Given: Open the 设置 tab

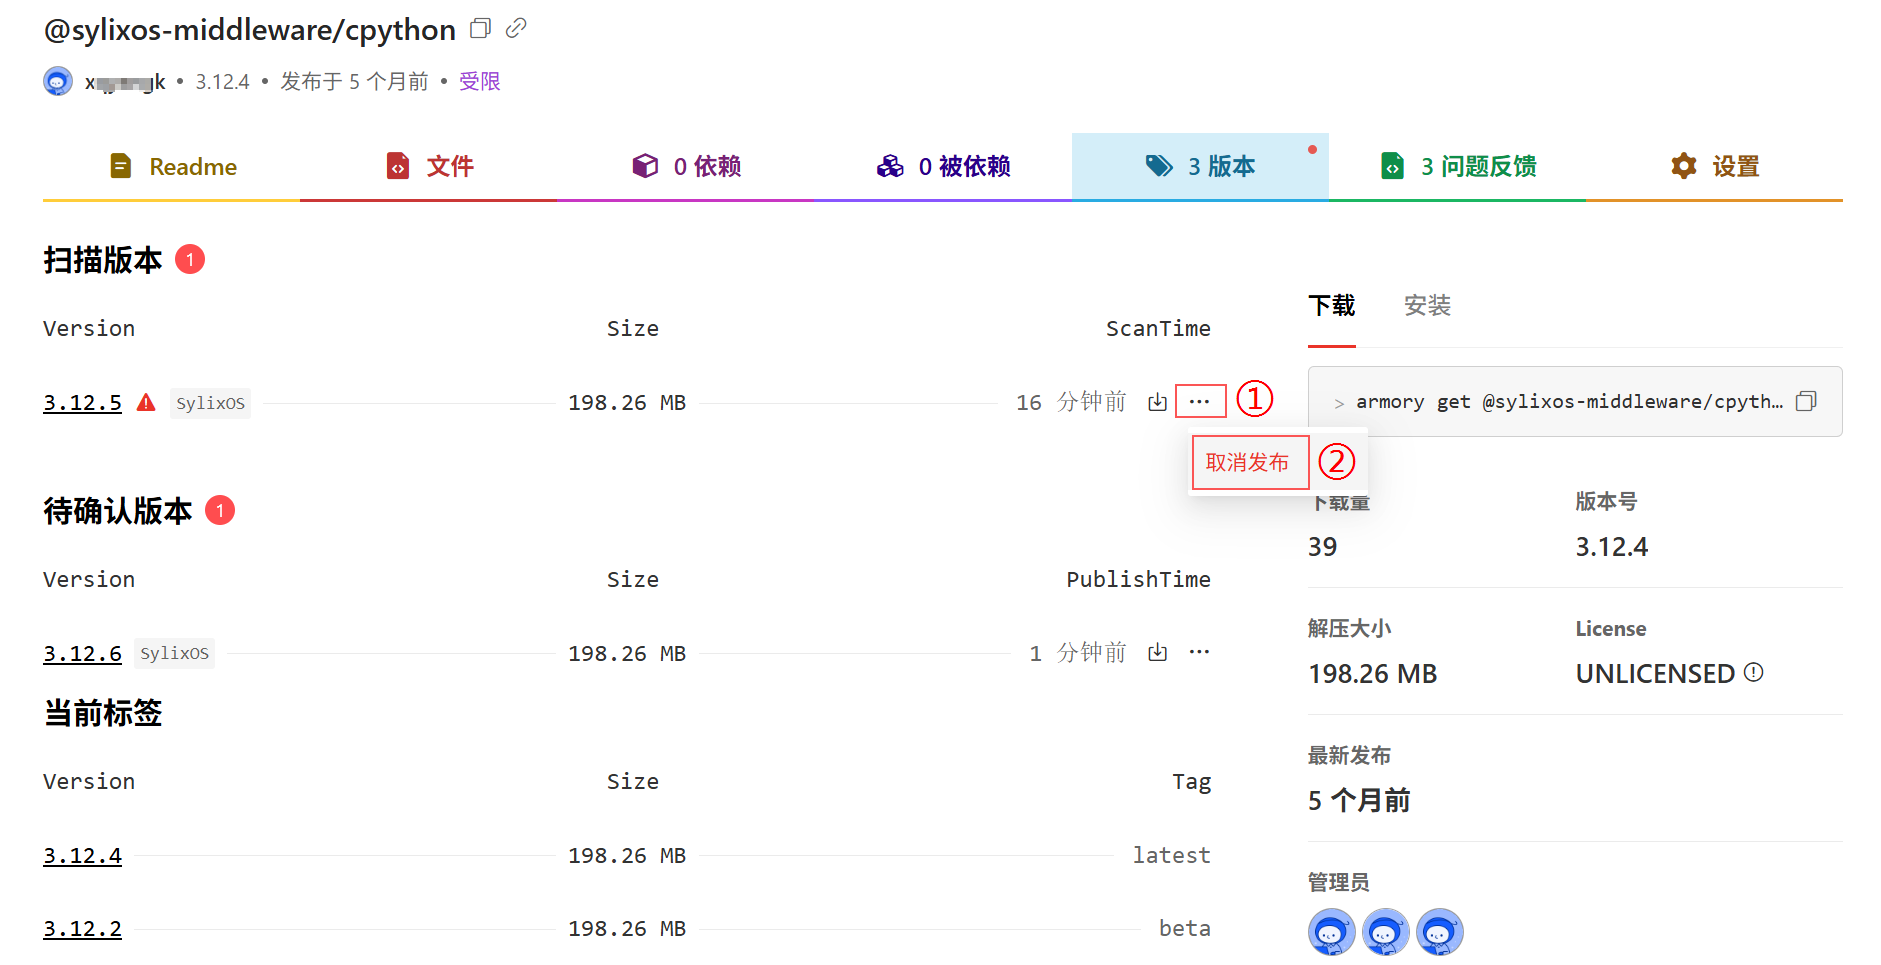Looking at the screenshot, I should click(1714, 167).
